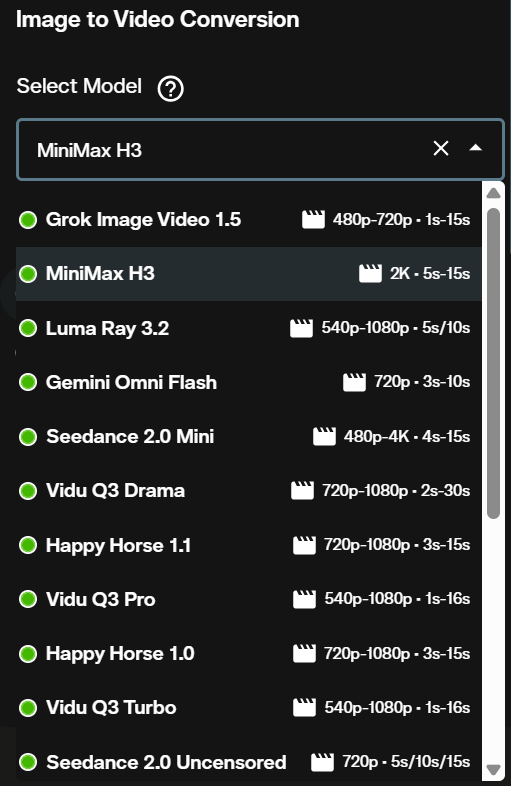
Task: Click clapperboard icon for Grok Image Video 1.5
Action: [313, 220]
